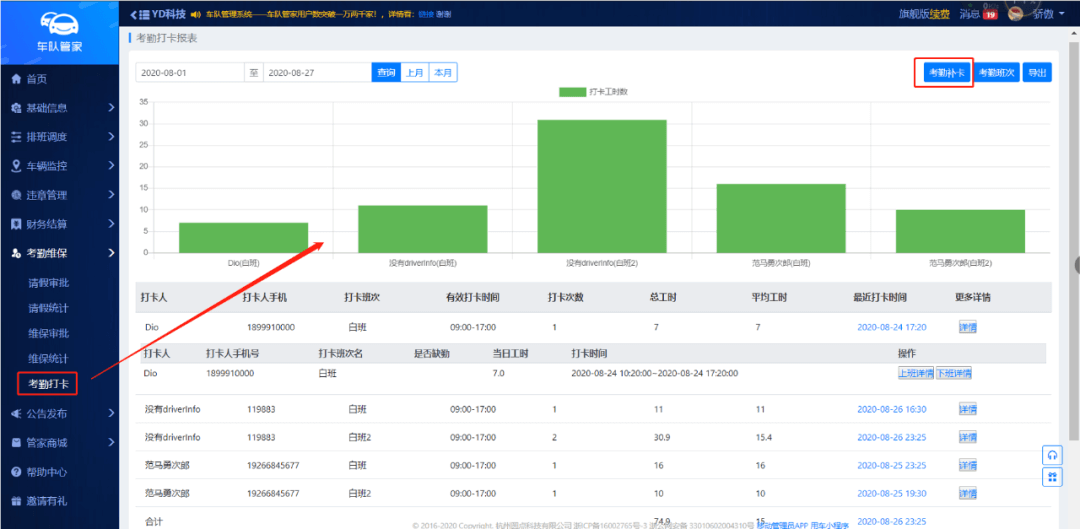Click the speaker announcement icon in top bar
The width and height of the screenshot is (1080, 529).
tap(196, 14)
